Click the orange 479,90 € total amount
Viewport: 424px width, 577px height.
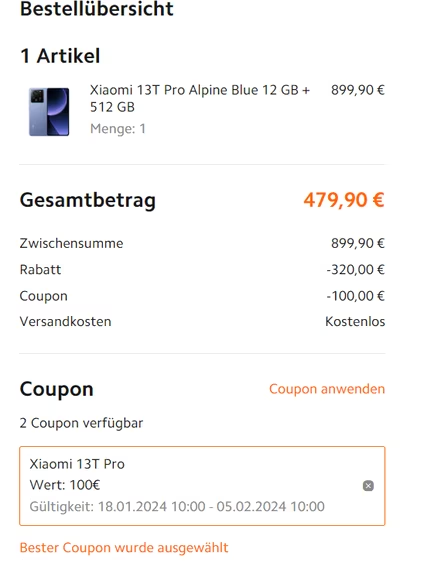coord(344,200)
